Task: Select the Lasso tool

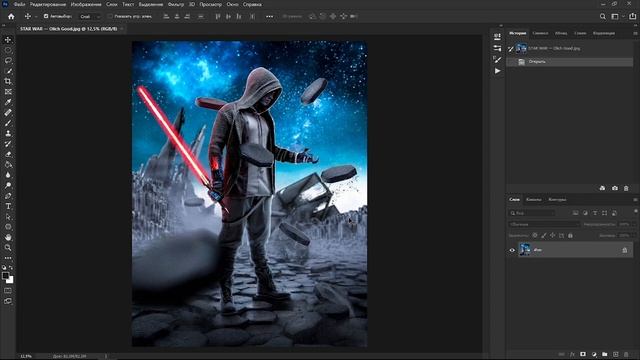Action: click(8, 60)
